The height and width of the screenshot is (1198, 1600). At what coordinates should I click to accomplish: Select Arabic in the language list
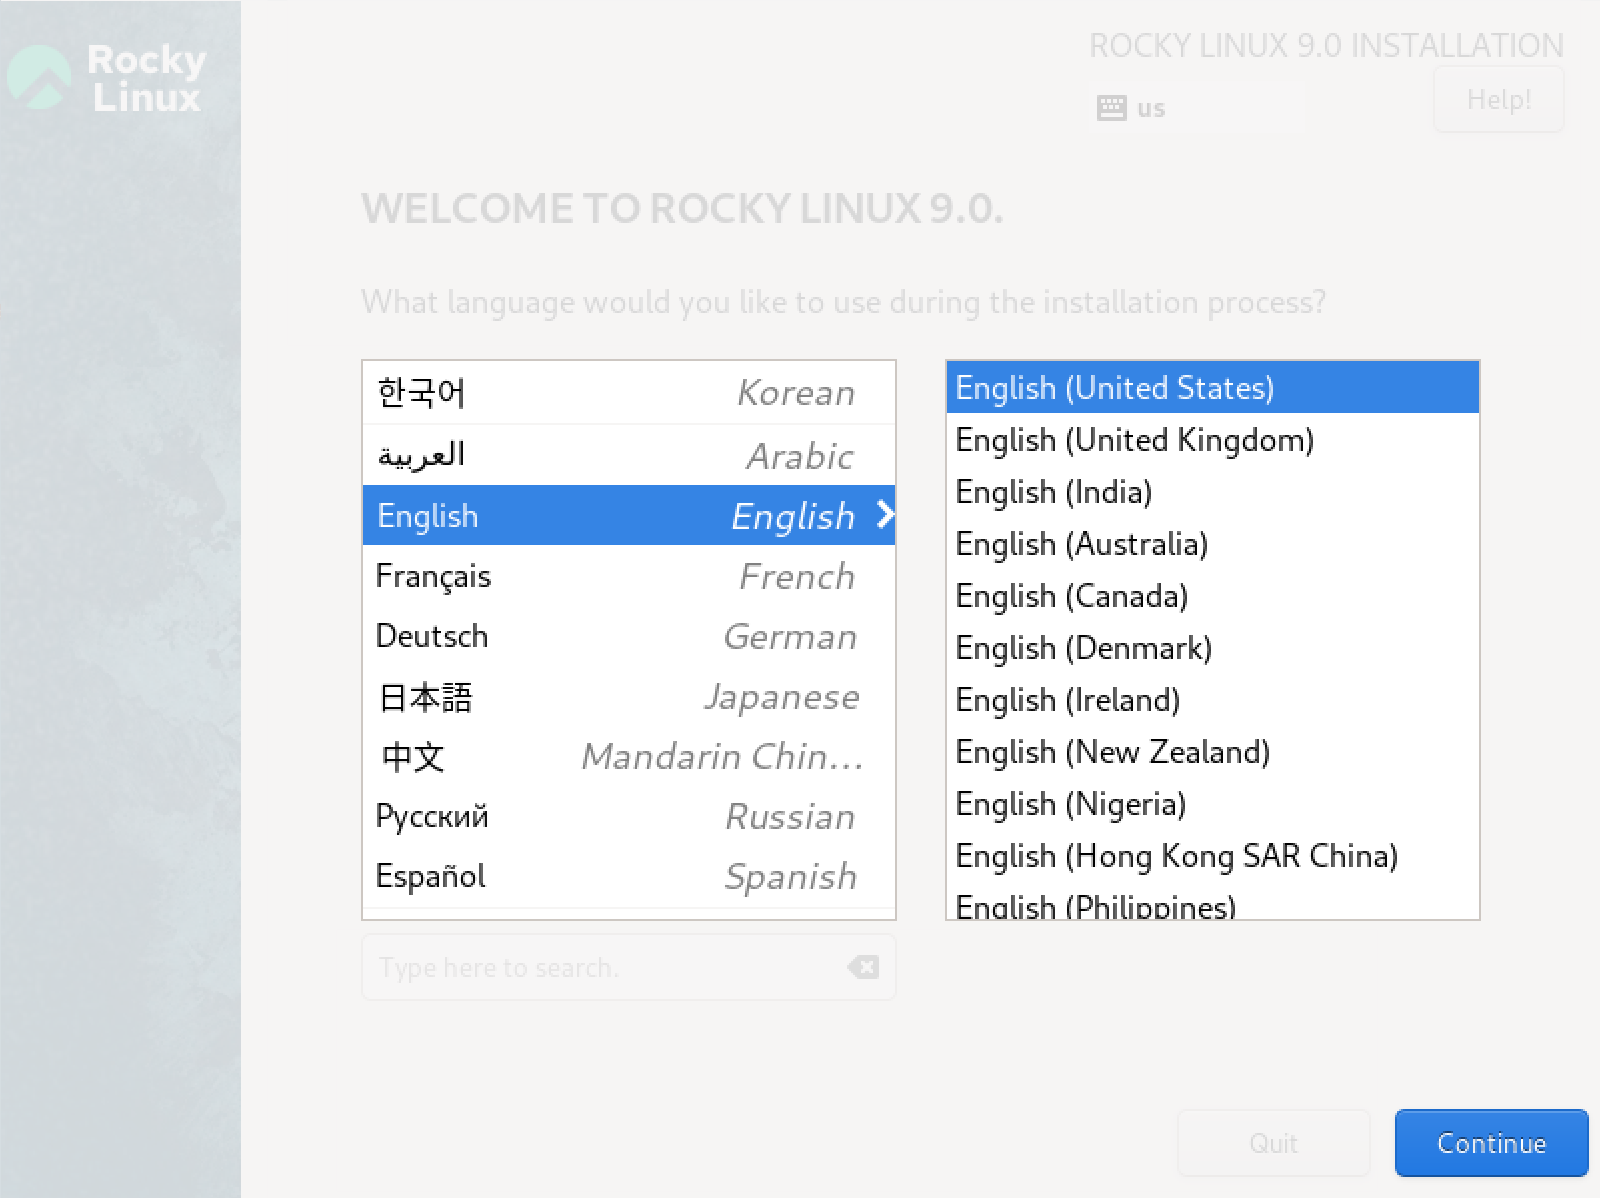point(628,455)
